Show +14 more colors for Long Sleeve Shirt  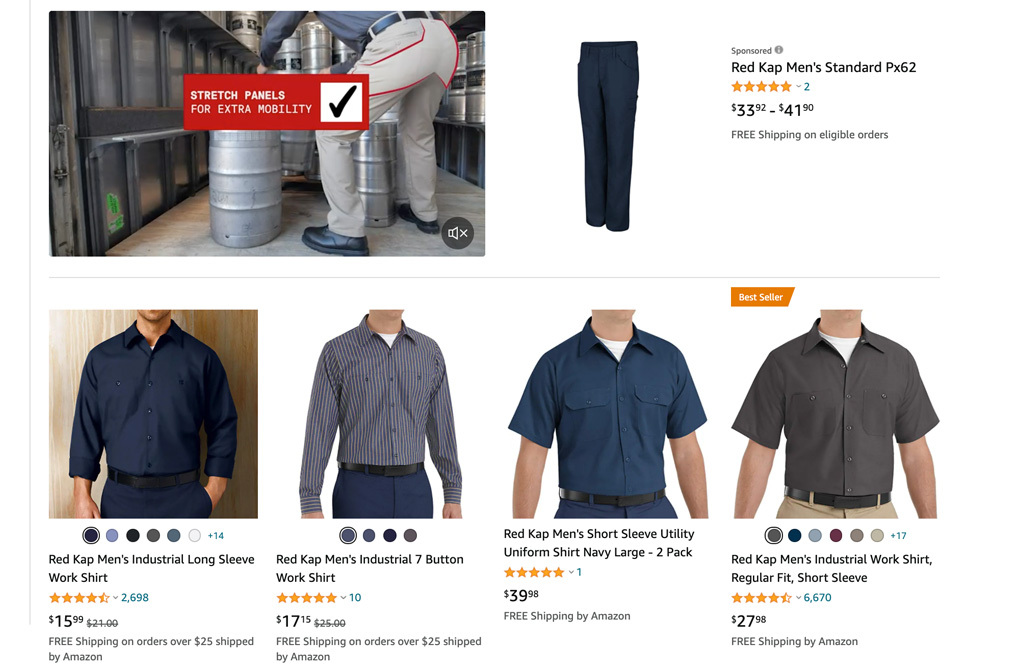(216, 535)
